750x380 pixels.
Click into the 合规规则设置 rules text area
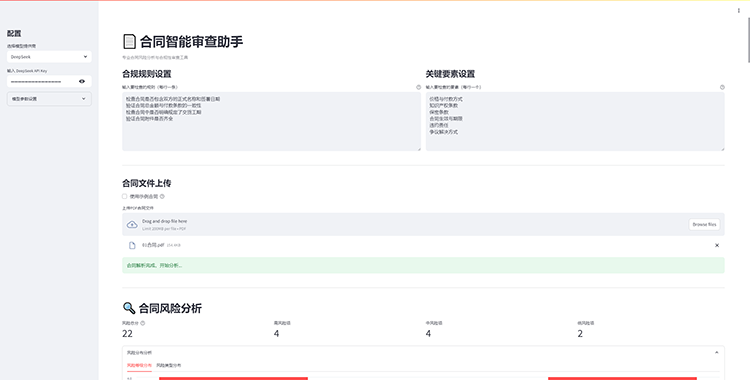tap(271, 122)
